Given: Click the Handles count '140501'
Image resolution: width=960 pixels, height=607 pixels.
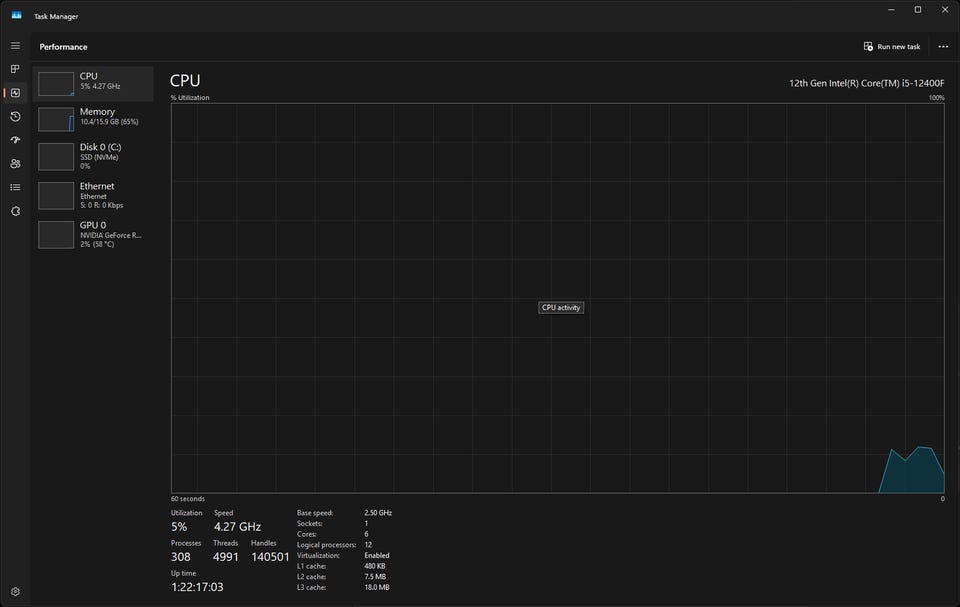Looking at the screenshot, I should [x=270, y=557].
